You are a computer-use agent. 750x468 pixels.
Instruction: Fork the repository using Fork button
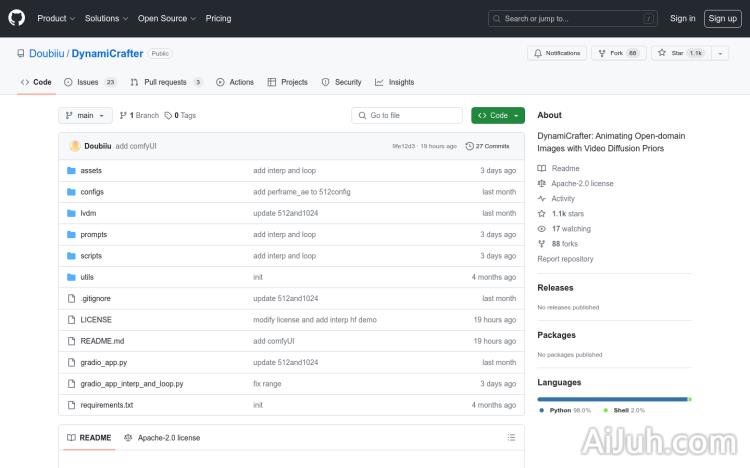pos(618,53)
